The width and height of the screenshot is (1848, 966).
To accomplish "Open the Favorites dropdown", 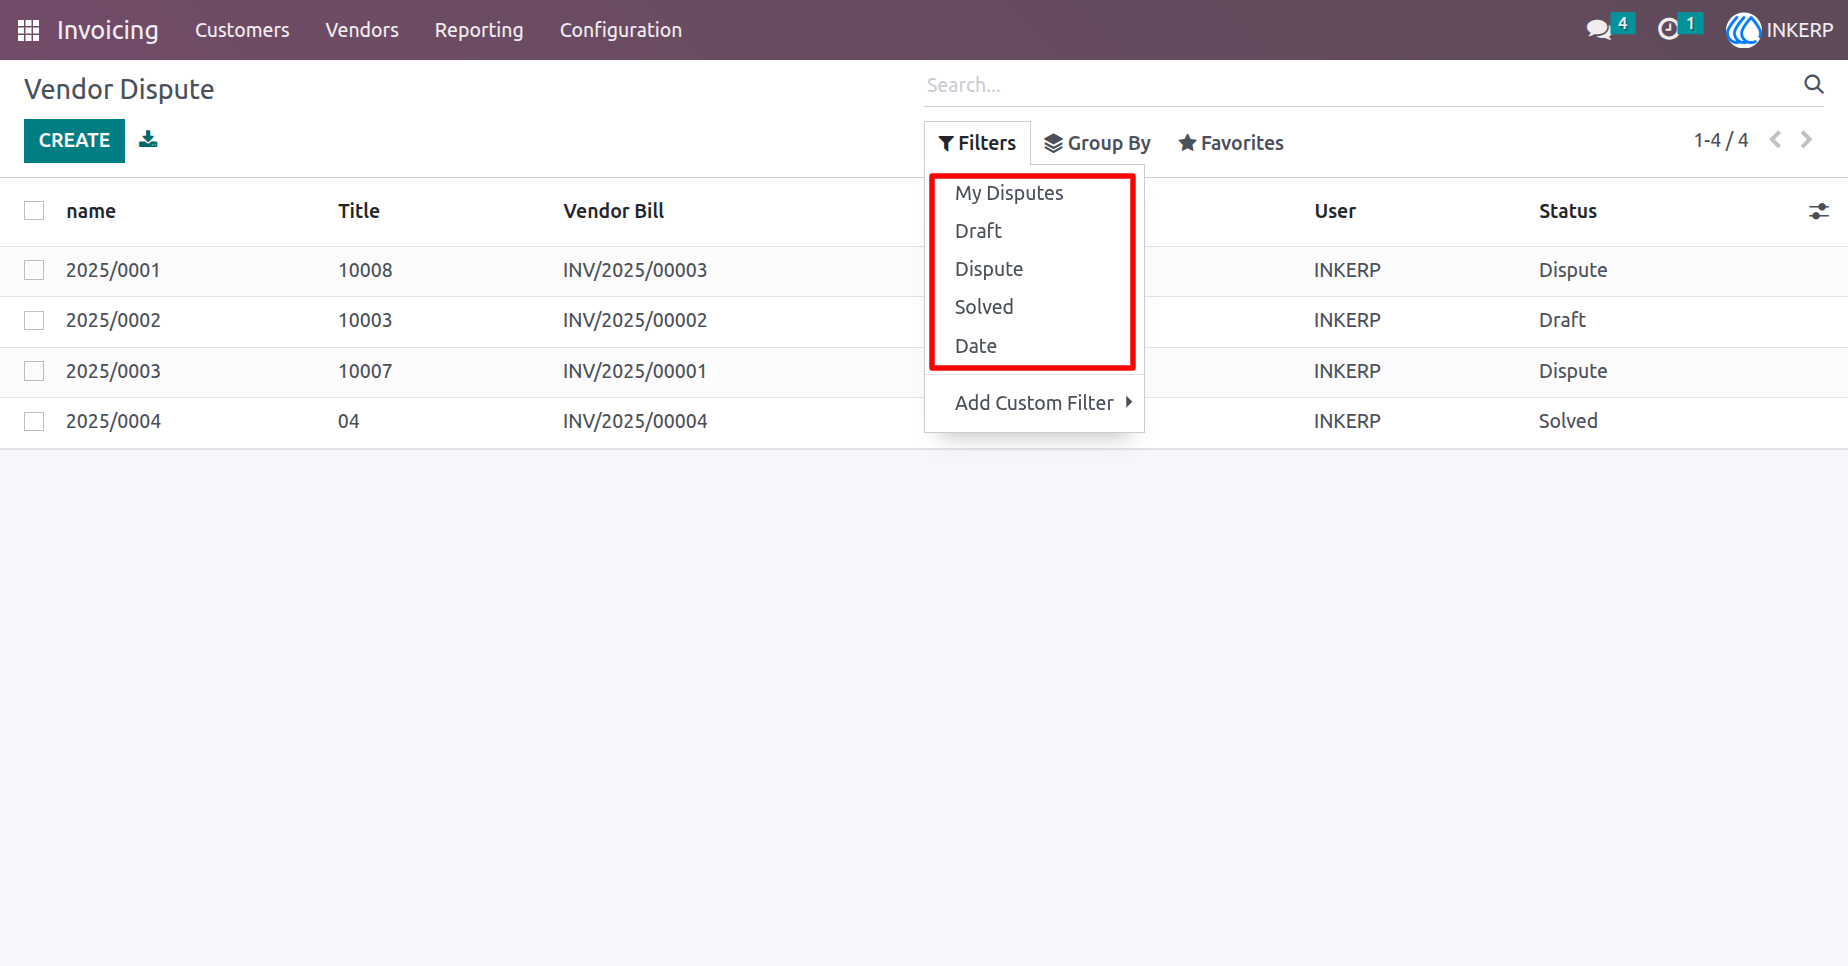I will [1231, 143].
